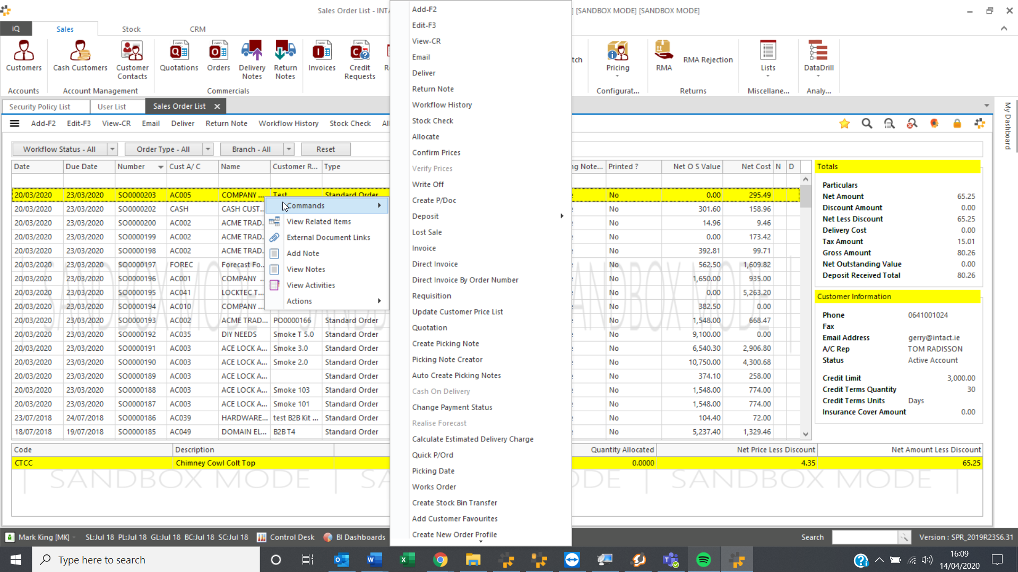Launch Spotify from the Windows taskbar
The height and width of the screenshot is (572, 1018).
(x=702, y=560)
